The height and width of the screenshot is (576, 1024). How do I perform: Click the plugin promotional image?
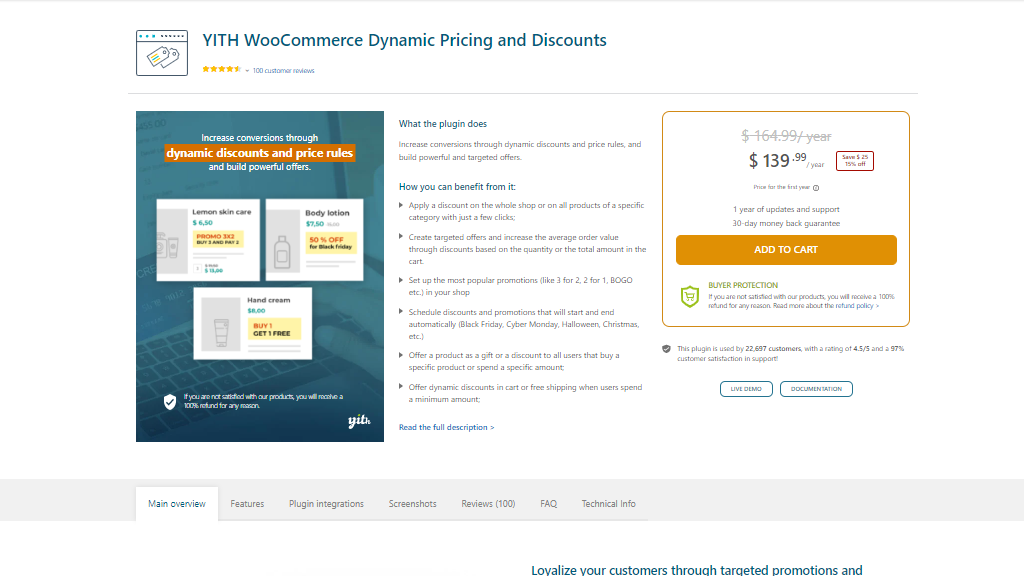click(260, 276)
